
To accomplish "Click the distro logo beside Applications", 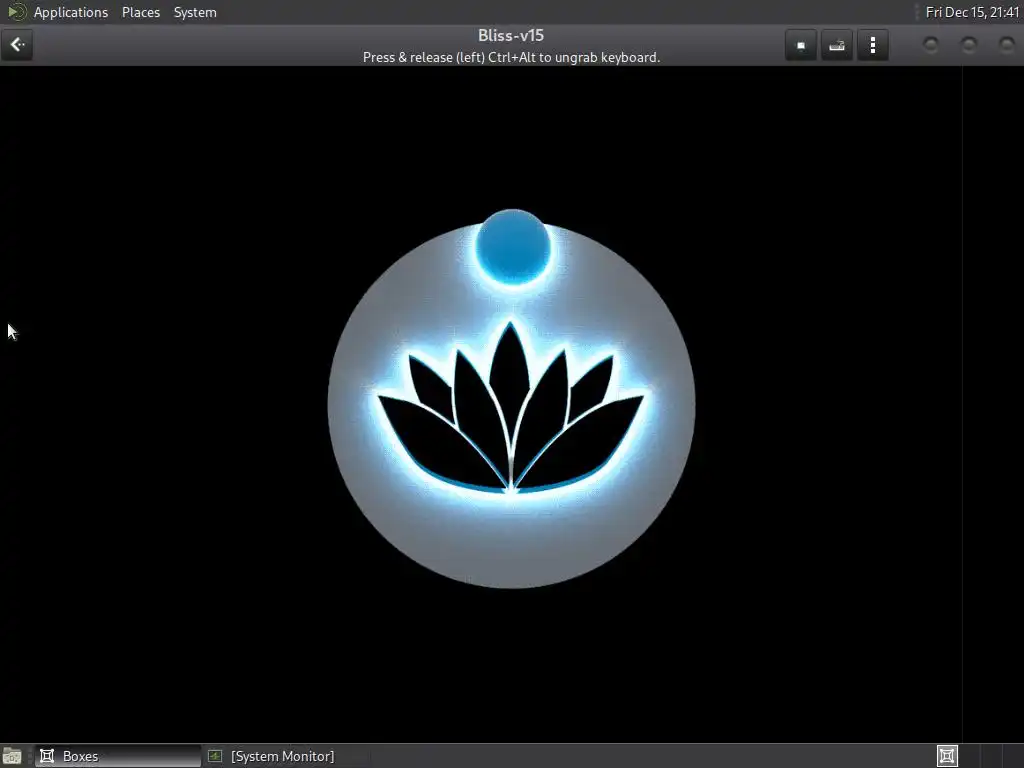I will [x=16, y=12].
